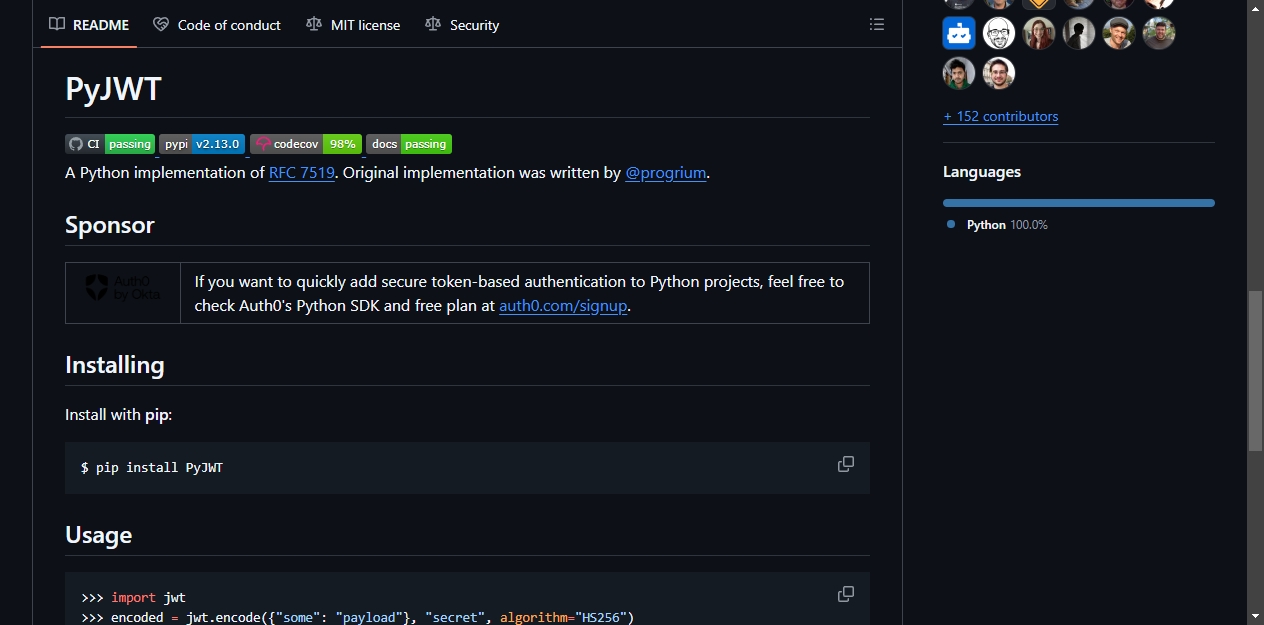The image size is (1264, 625).
Task: Click the Python 100.0% language entry
Action: tap(998, 225)
